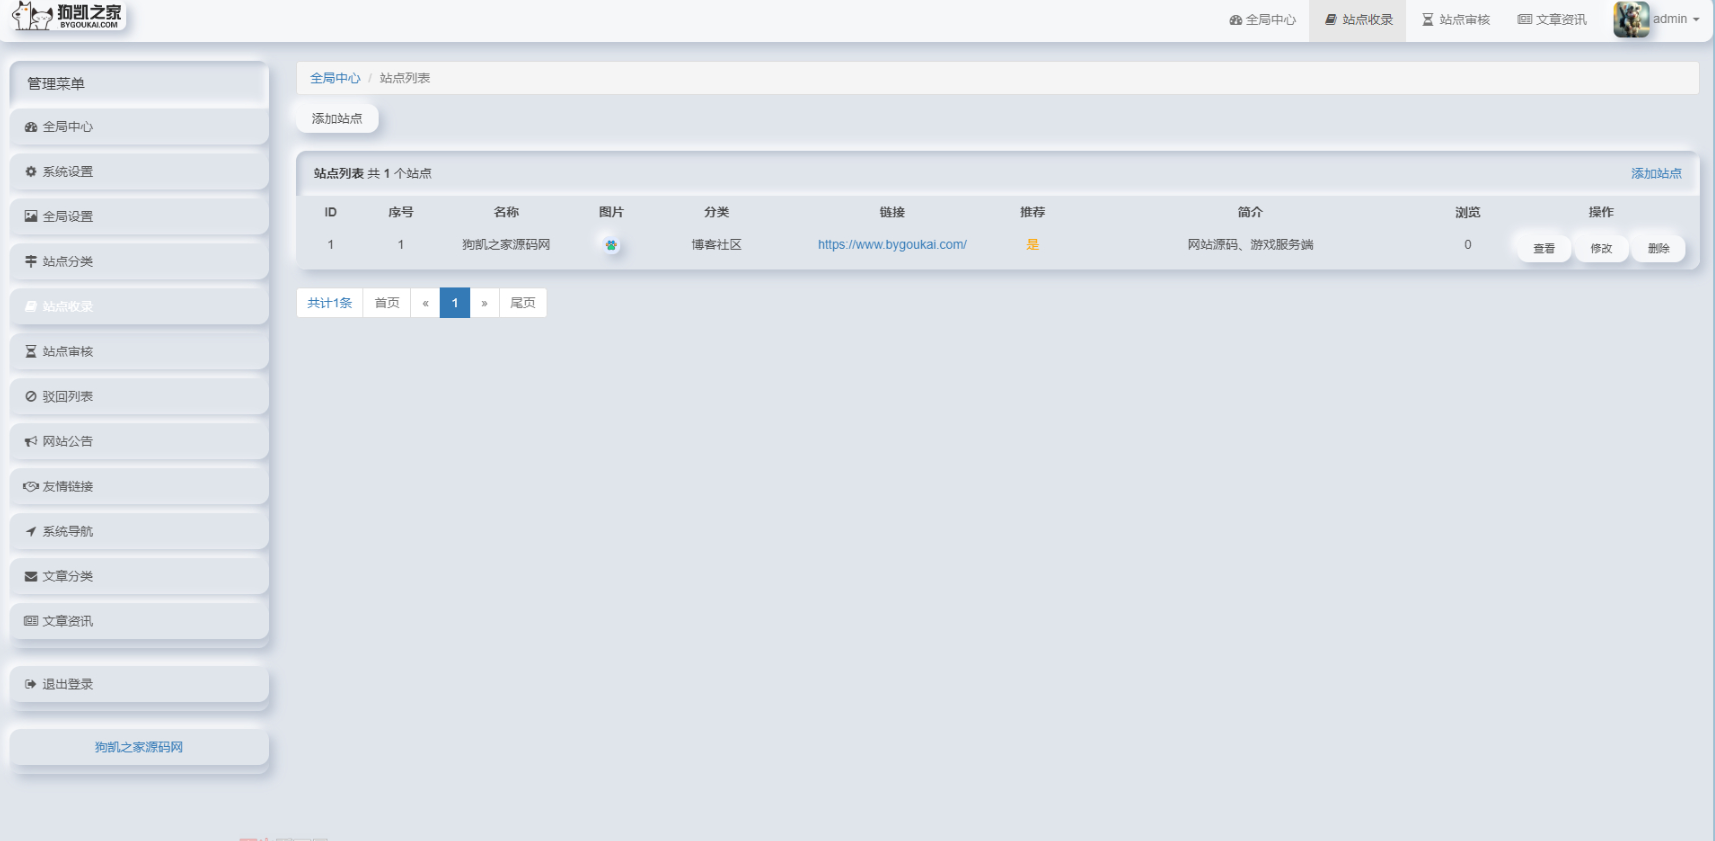Open 全局中心 in the top navigation
The height and width of the screenshot is (841, 1715).
(x=1262, y=20)
